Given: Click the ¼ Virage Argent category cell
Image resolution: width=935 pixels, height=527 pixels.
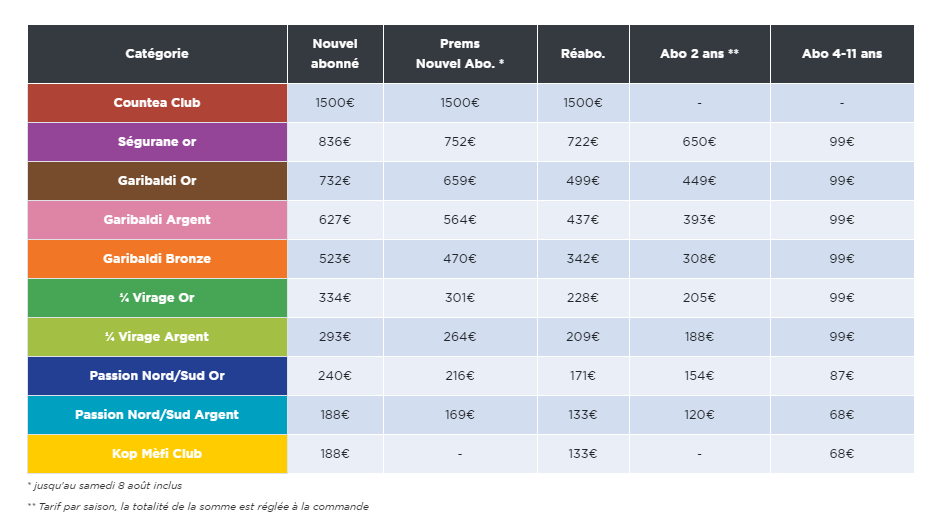Looking at the screenshot, I should [157, 337].
